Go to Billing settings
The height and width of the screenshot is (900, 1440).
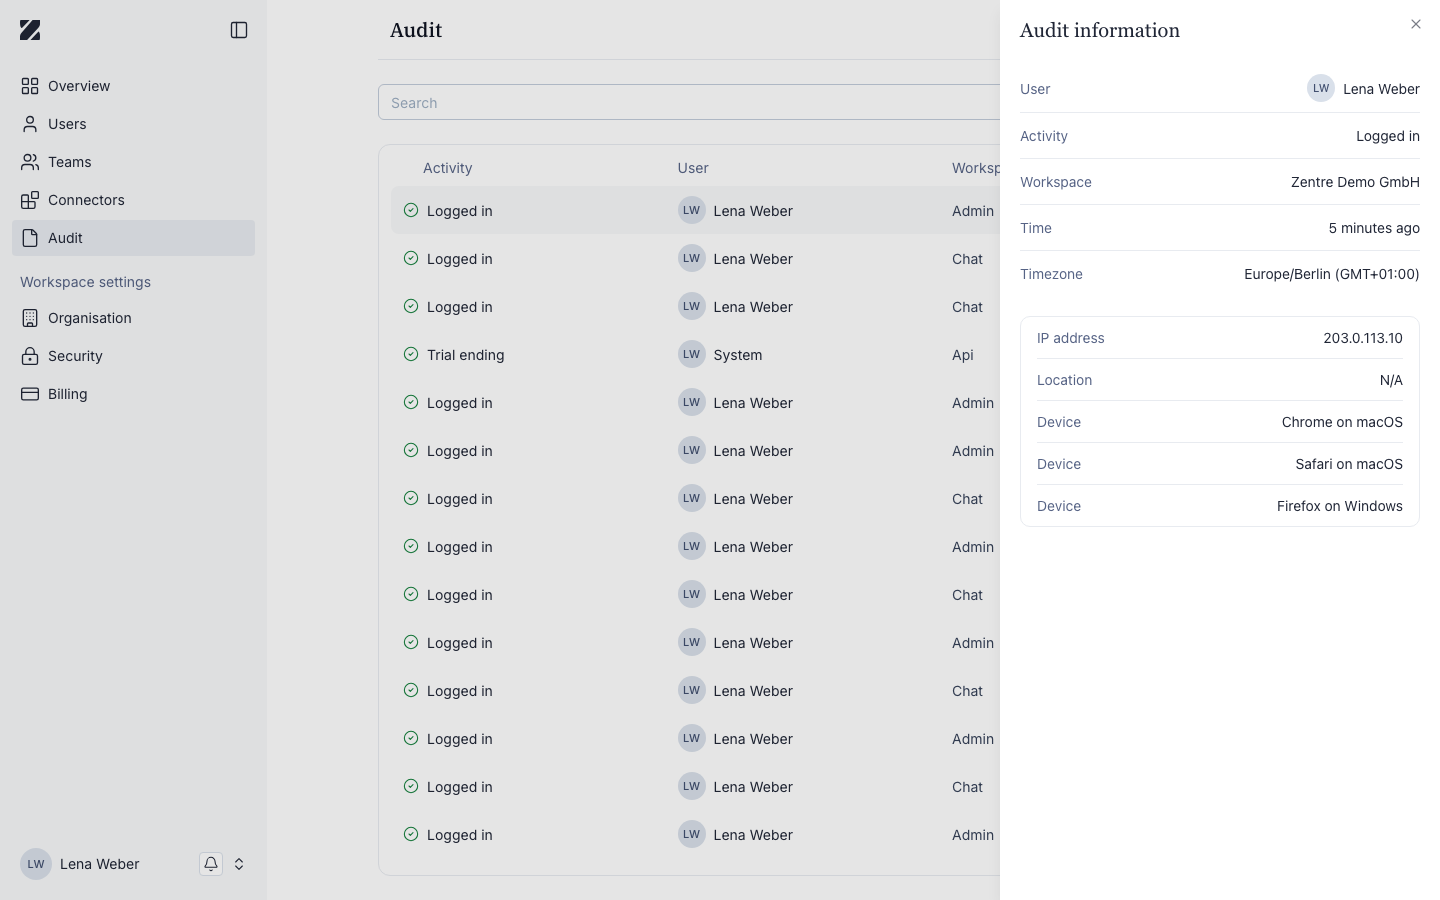[x=133, y=394]
